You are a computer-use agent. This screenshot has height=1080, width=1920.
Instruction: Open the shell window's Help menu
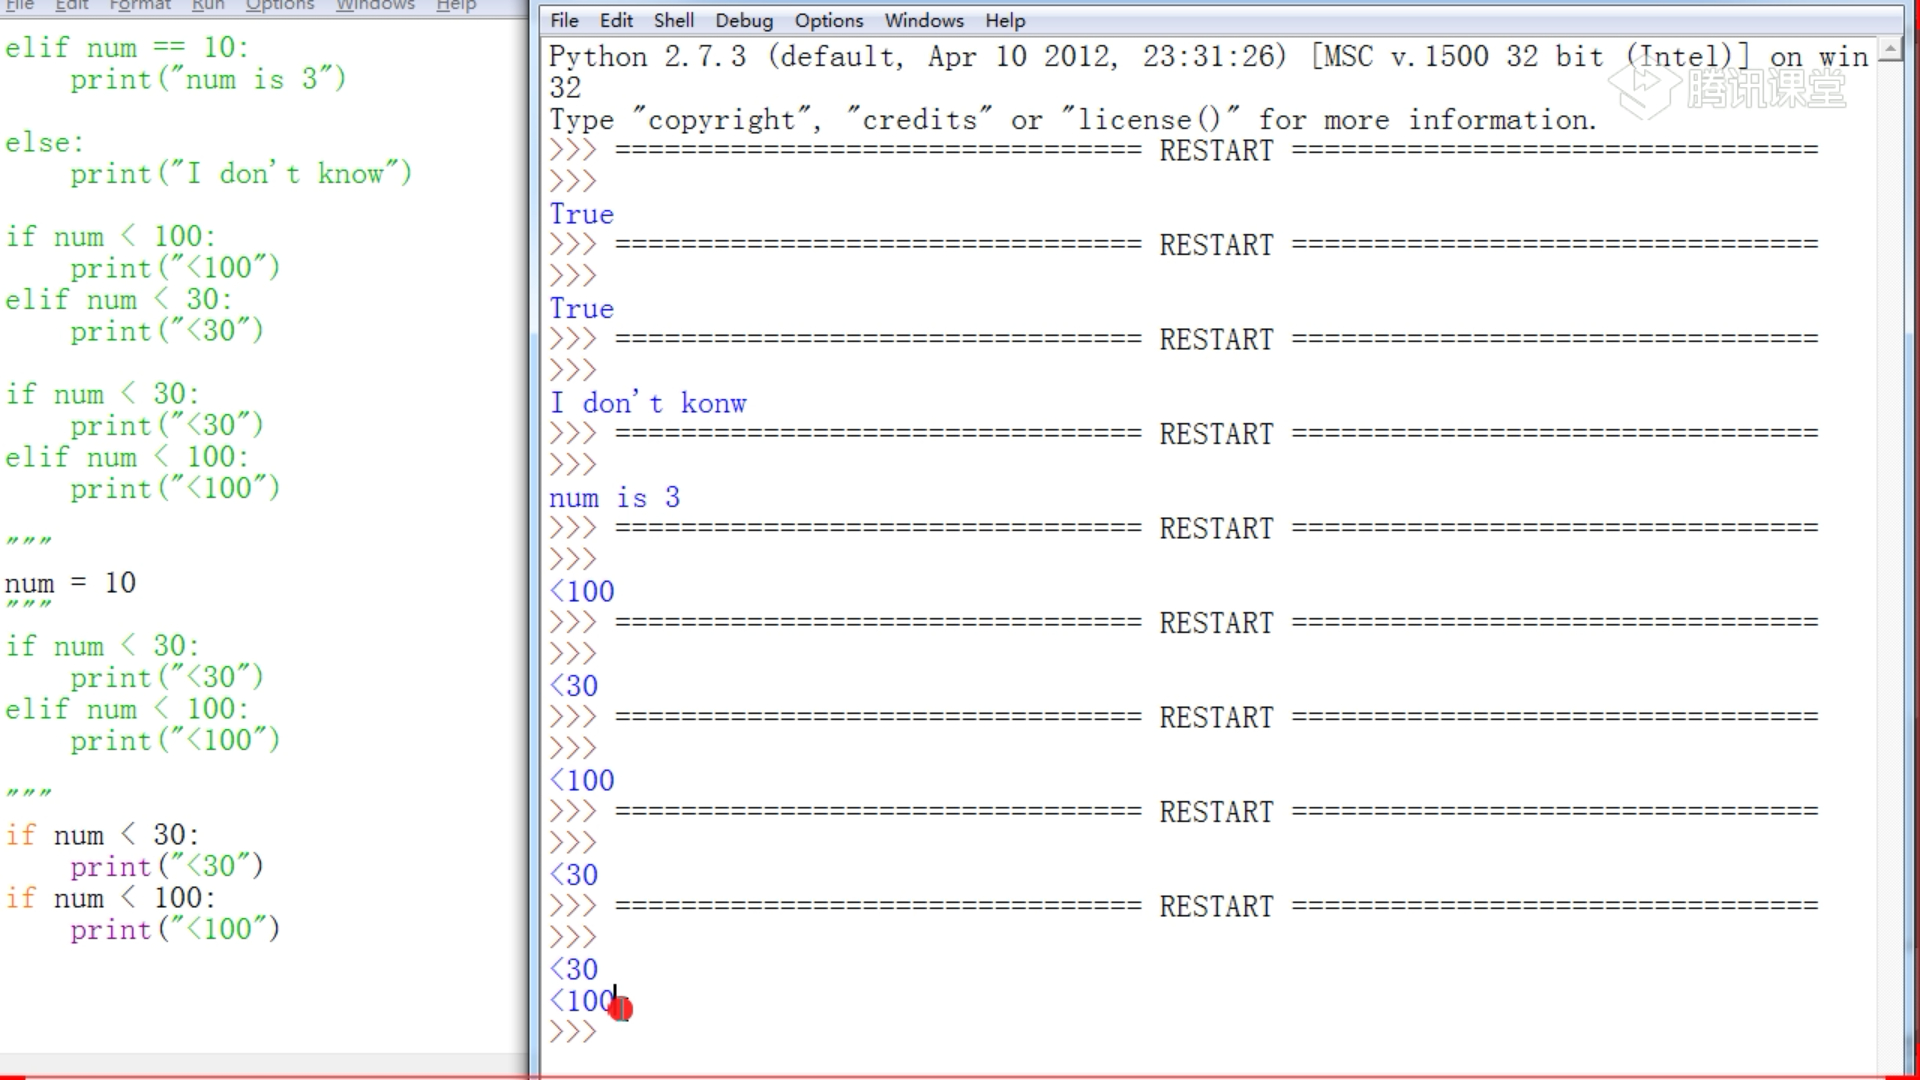[x=1004, y=20]
